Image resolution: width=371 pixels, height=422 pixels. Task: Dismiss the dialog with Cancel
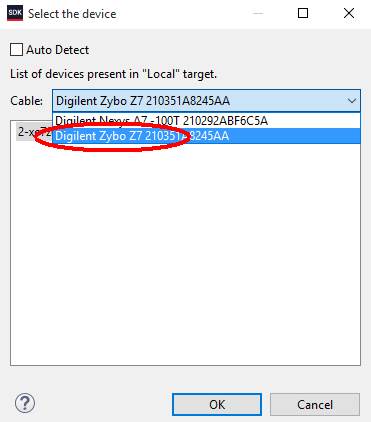coord(315,404)
